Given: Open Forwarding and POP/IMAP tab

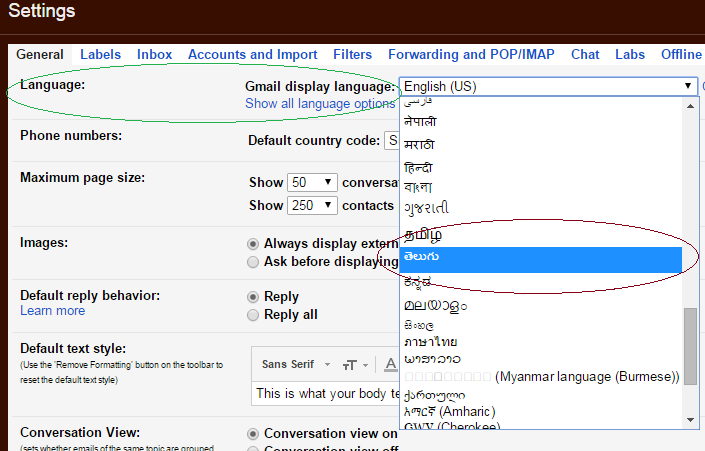Looking at the screenshot, I should [471, 54].
